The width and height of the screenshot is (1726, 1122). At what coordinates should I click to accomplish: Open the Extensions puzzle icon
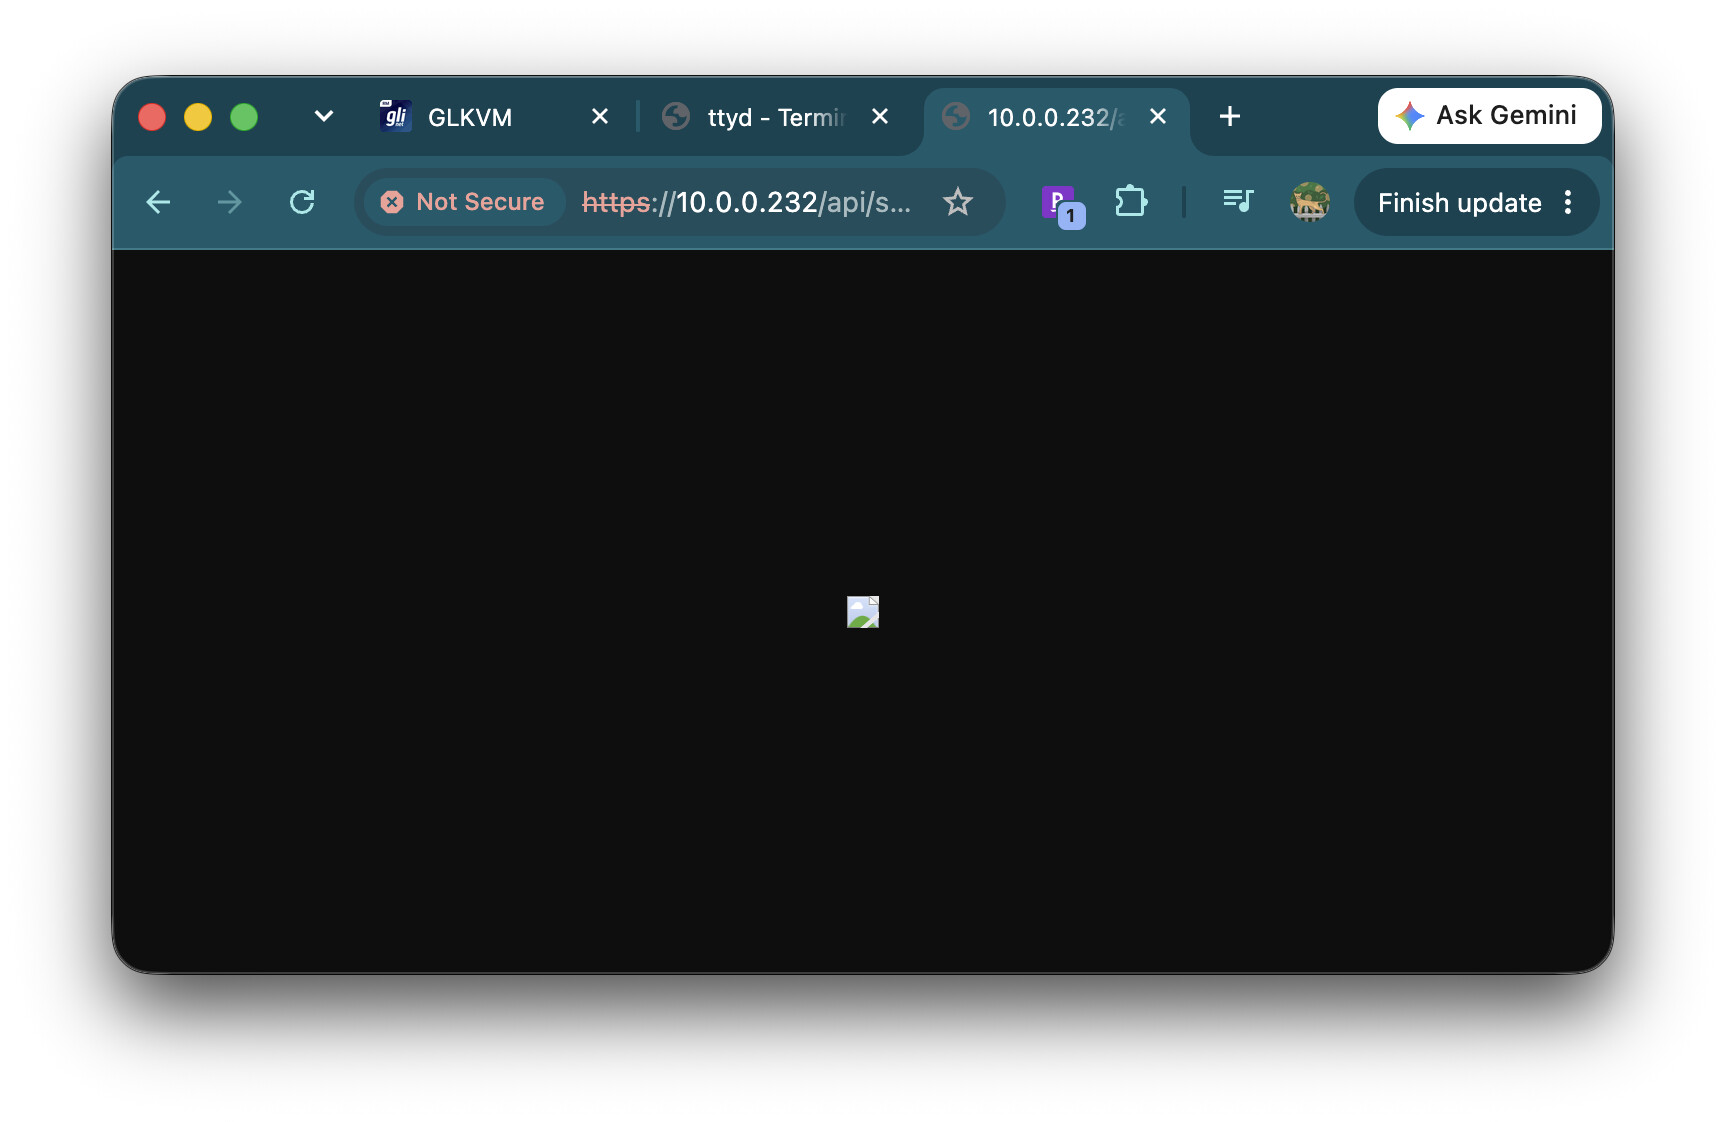[1131, 202]
